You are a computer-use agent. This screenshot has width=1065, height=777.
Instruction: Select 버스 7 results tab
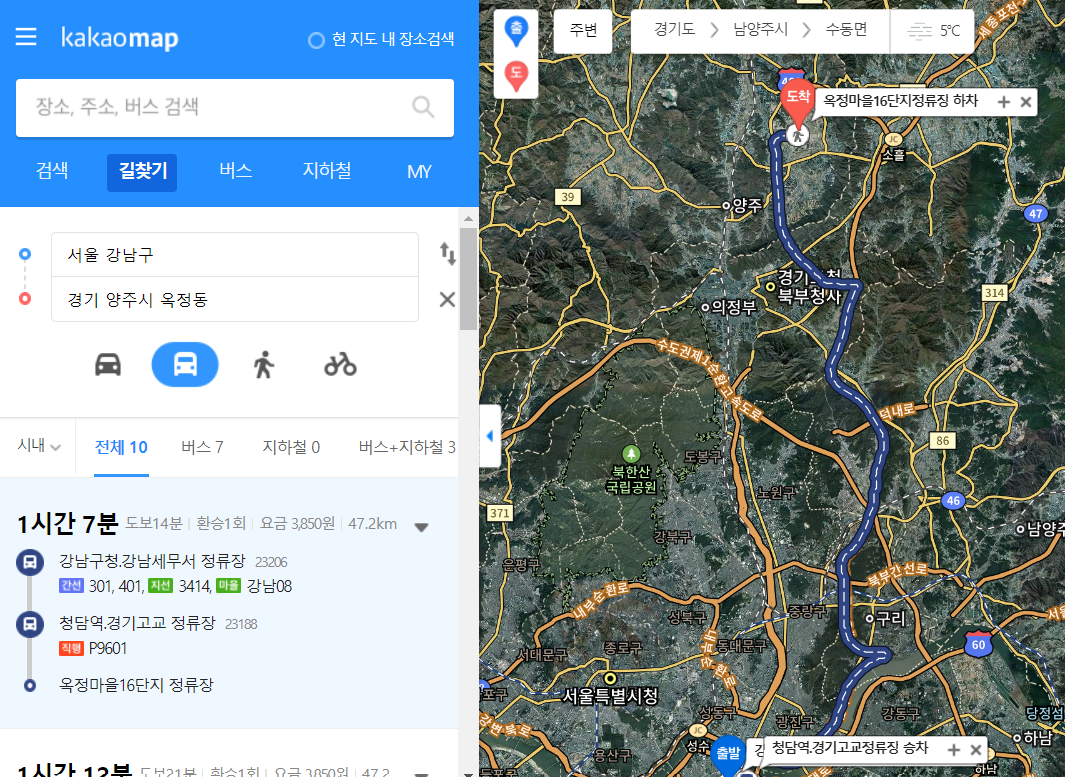(202, 447)
